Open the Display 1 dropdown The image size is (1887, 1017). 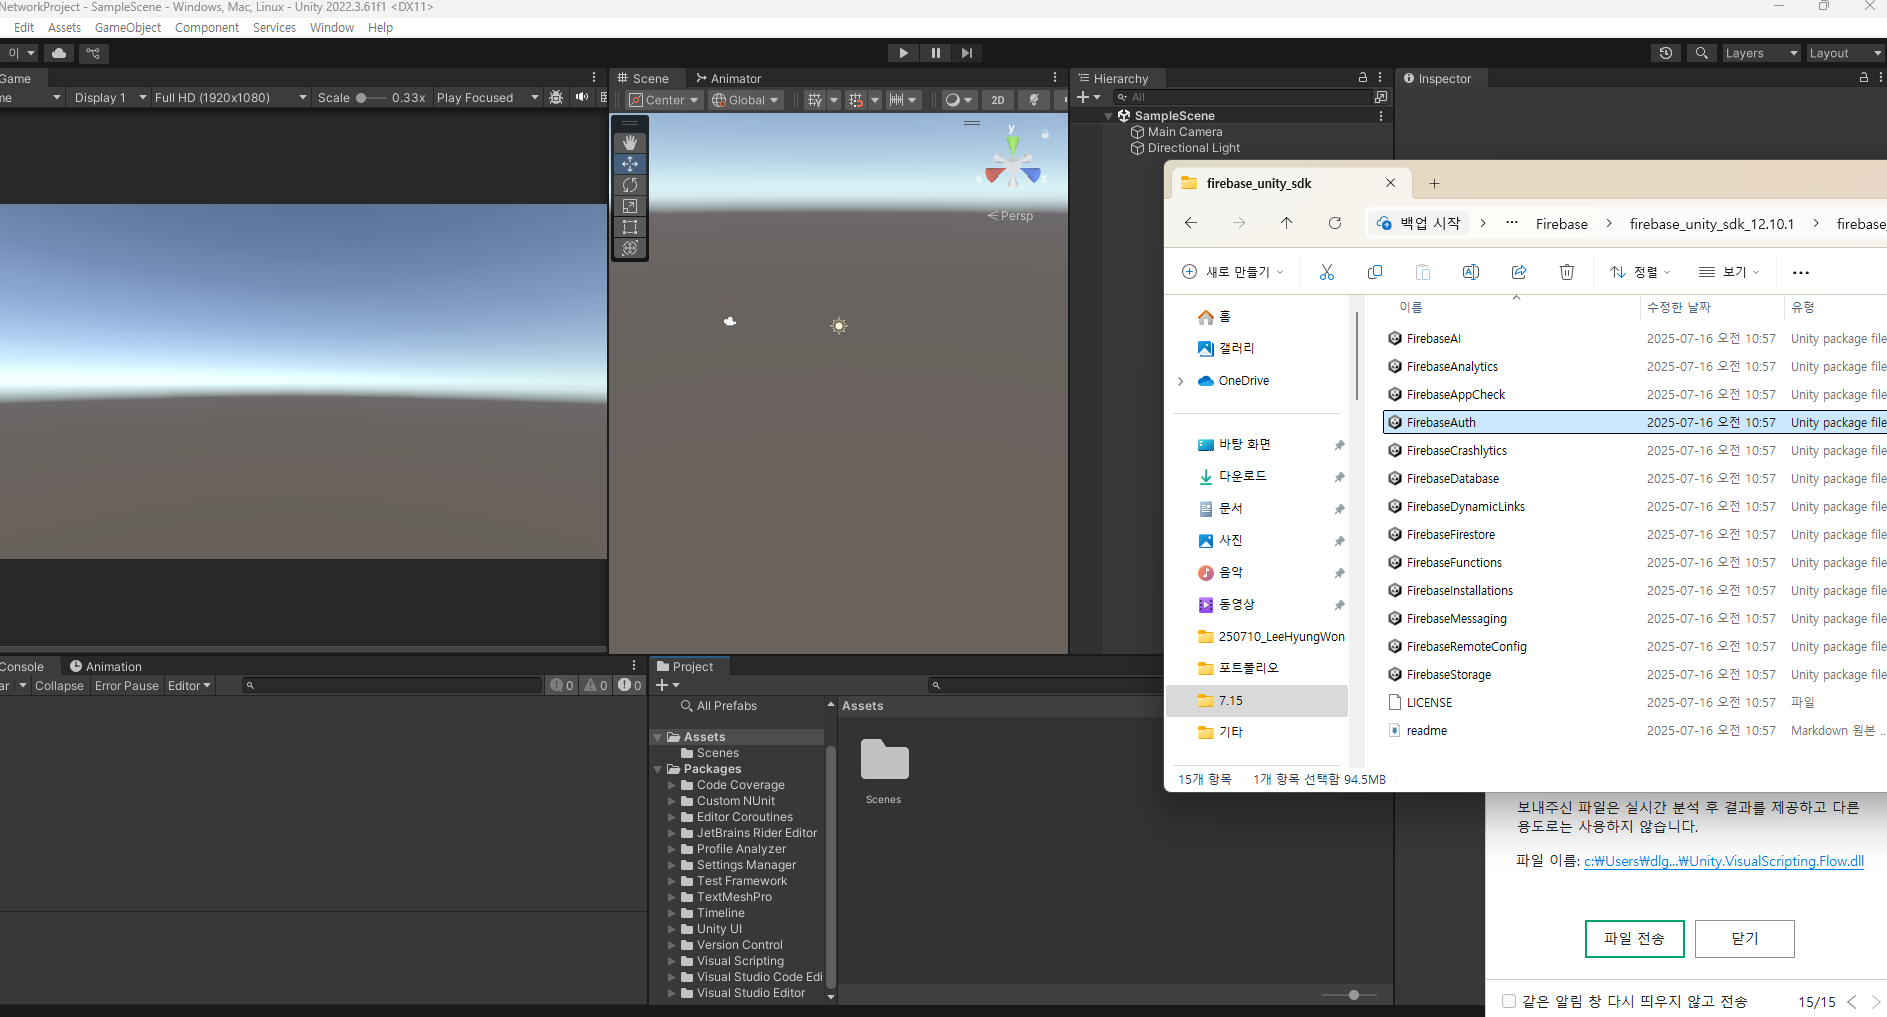[x=110, y=98]
